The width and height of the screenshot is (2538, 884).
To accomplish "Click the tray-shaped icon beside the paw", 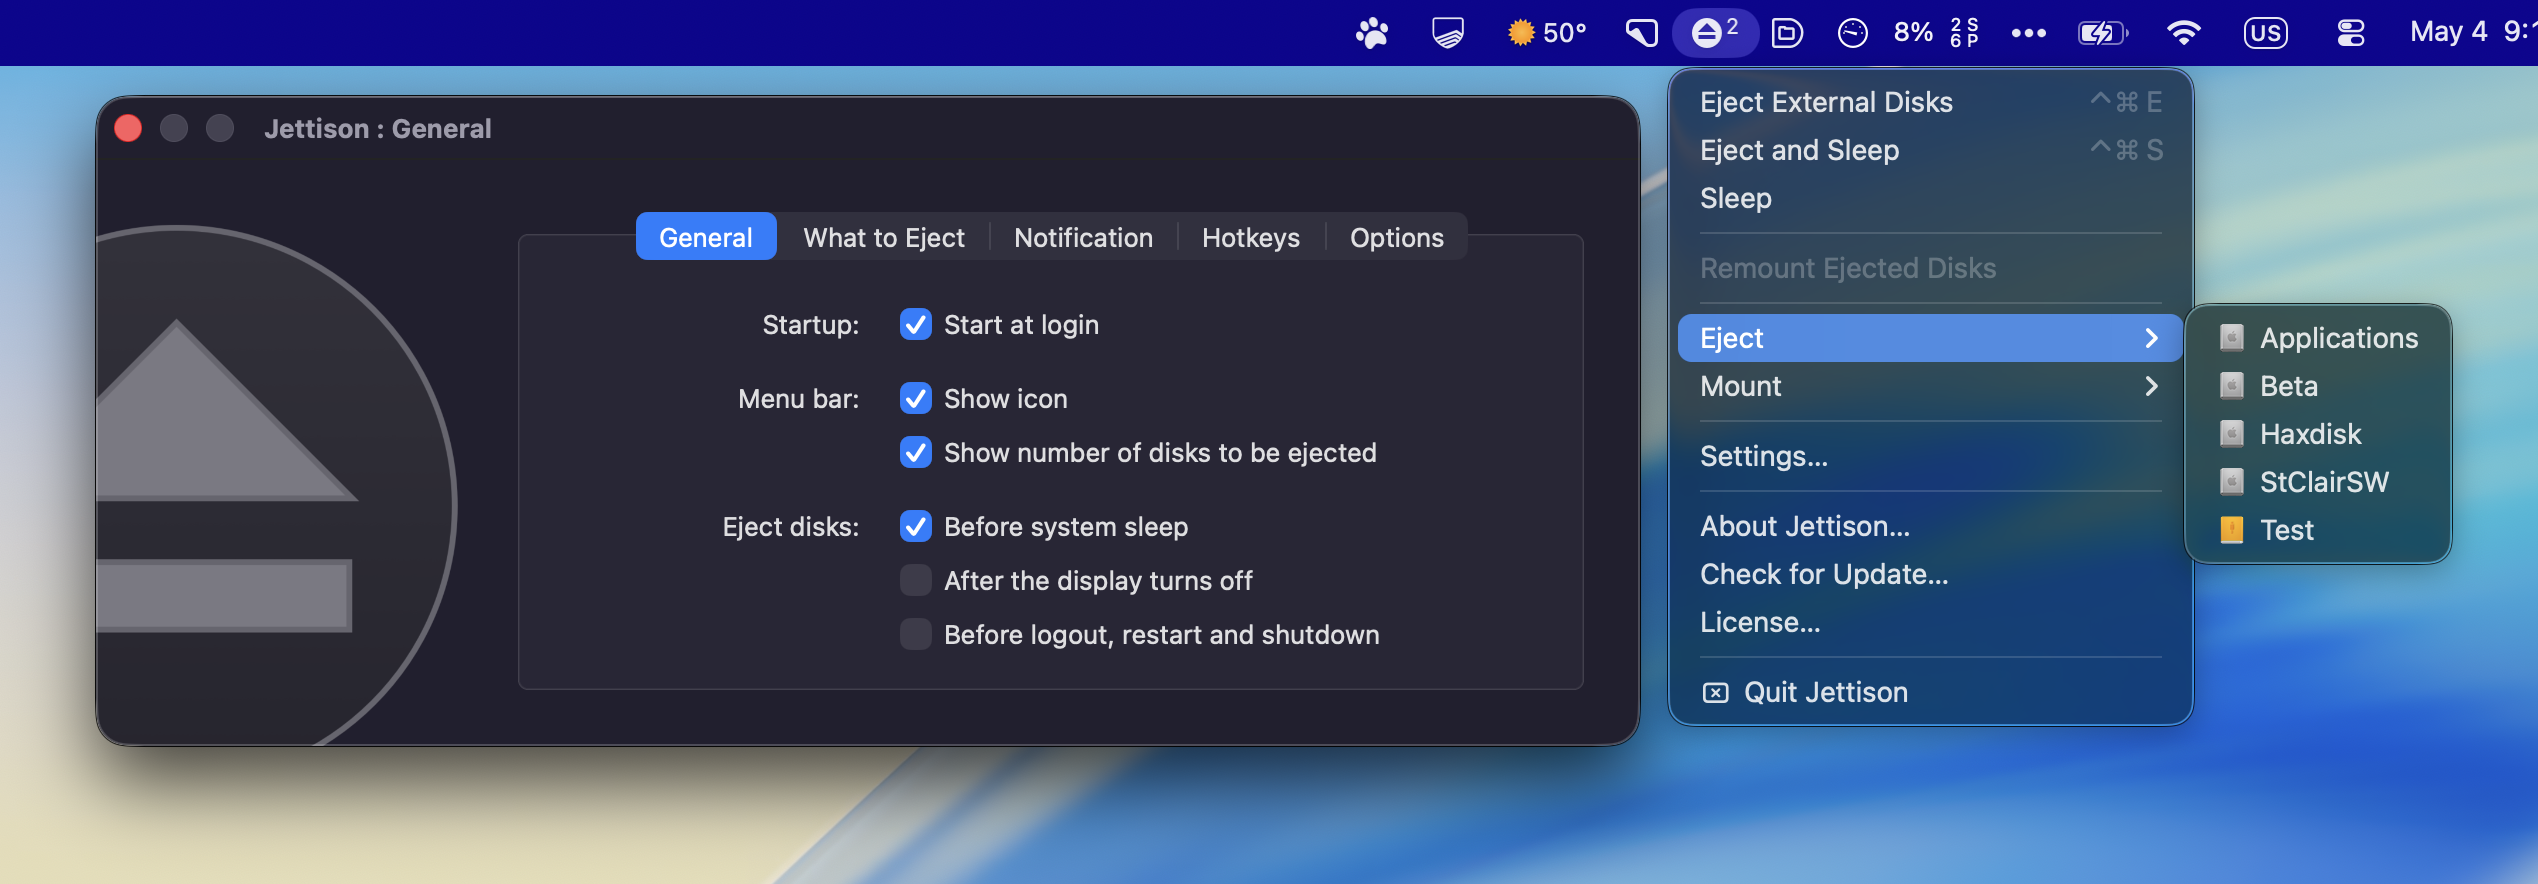I will pyautogui.click(x=1447, y=33).
